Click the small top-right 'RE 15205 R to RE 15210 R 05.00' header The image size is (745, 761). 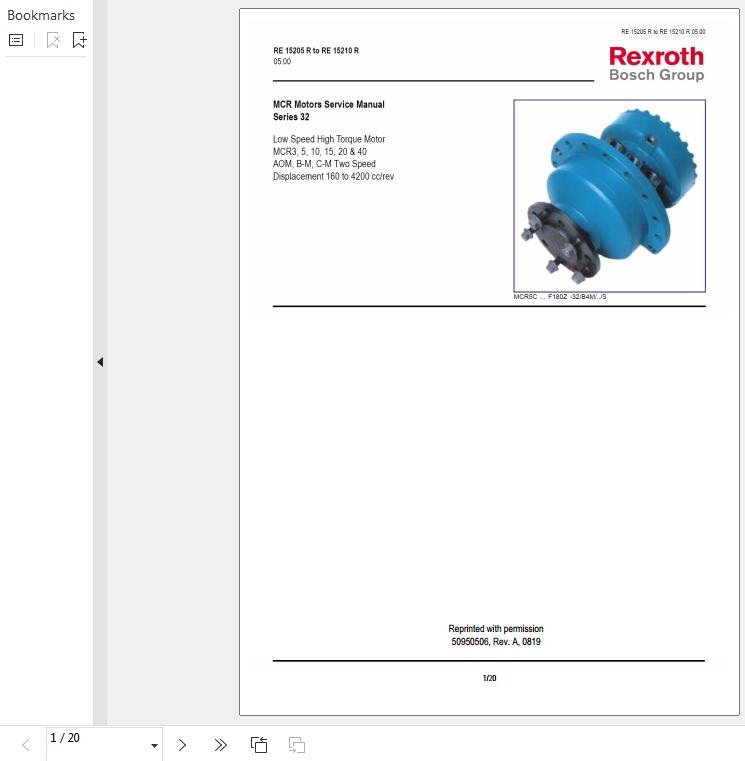coord(663,32)
